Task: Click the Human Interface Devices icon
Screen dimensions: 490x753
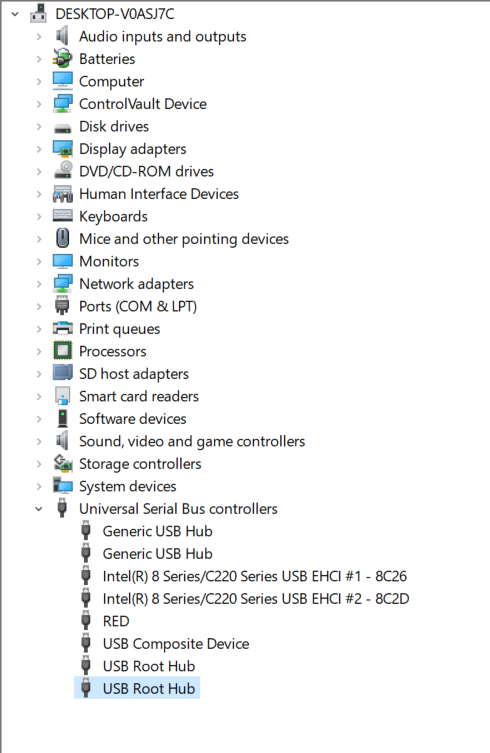Action: tap(62, 194)
